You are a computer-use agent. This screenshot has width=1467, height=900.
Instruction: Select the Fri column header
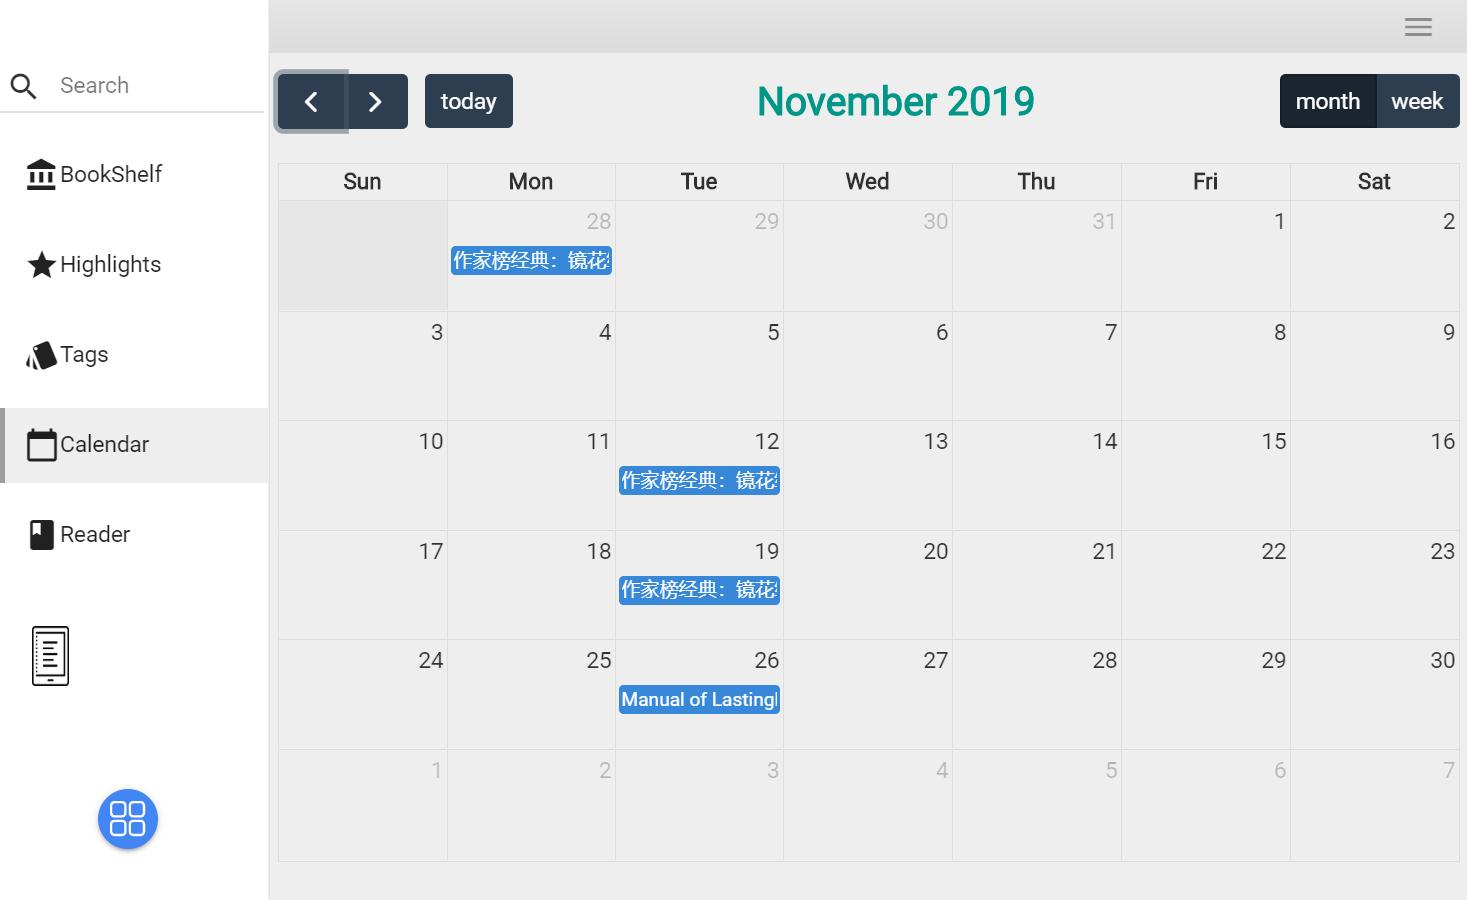(1205, 182)
